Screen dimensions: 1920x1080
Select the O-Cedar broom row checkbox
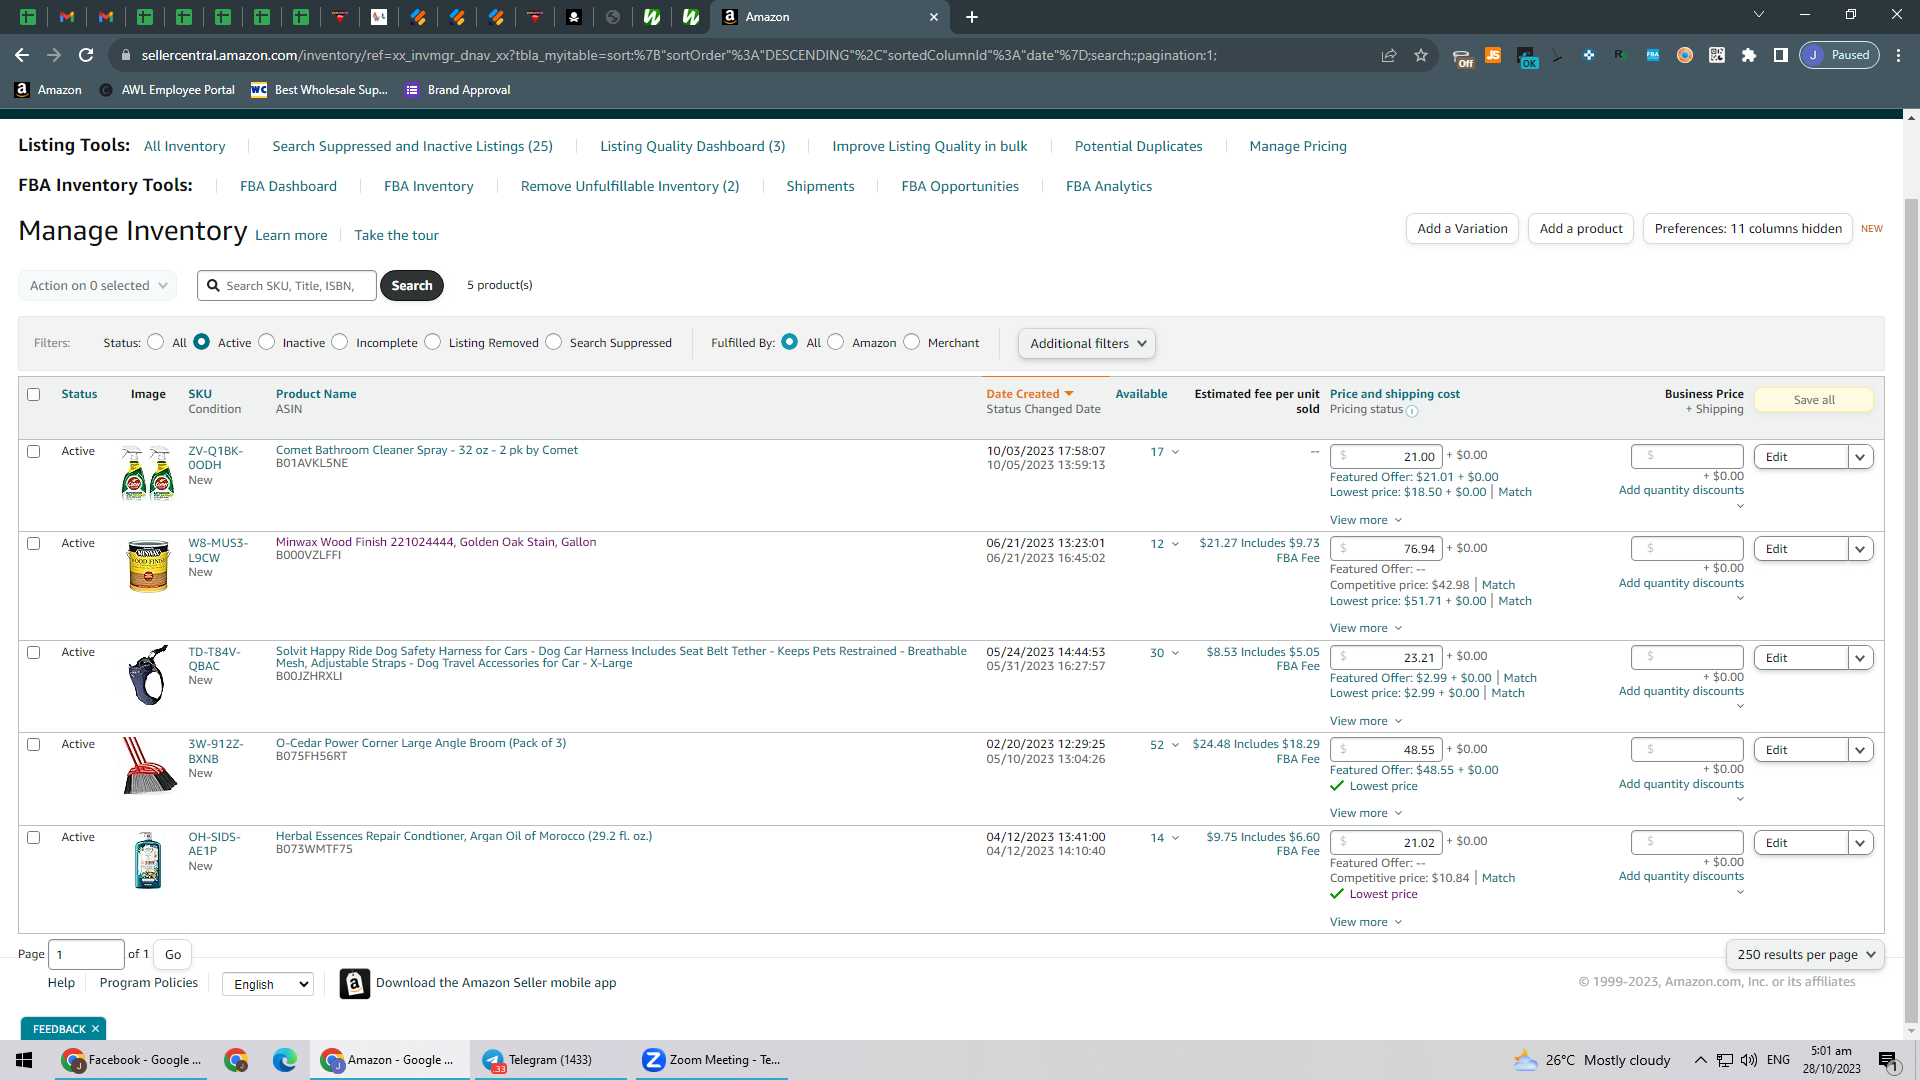[x=34, y=745]
